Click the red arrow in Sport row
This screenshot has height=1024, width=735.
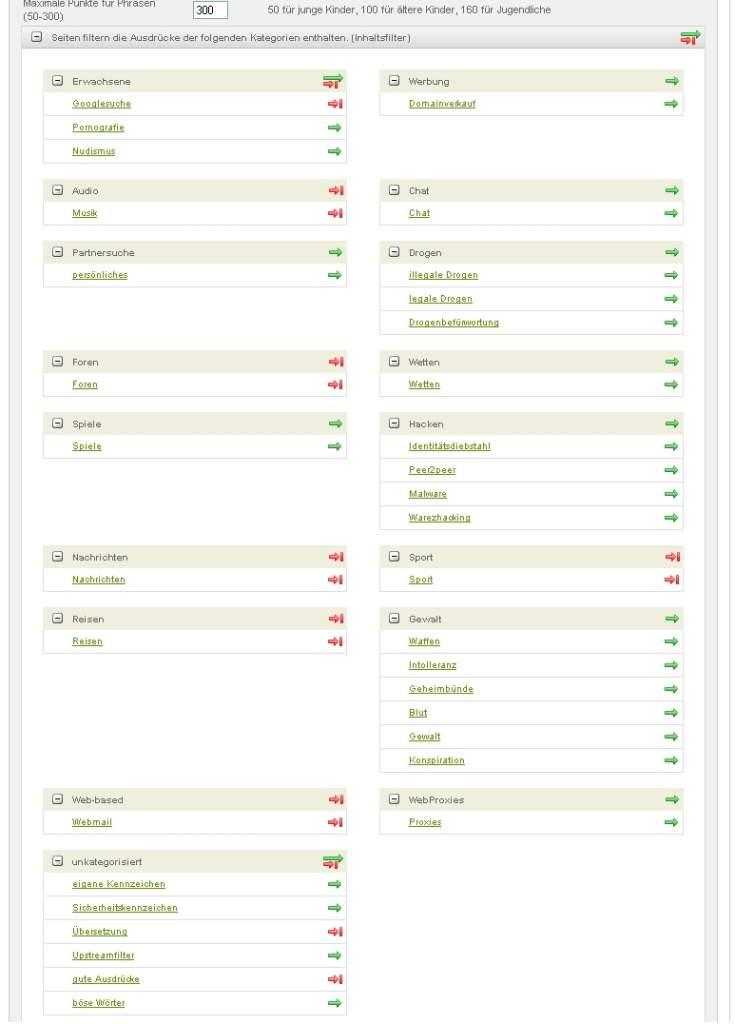point(672,580)
